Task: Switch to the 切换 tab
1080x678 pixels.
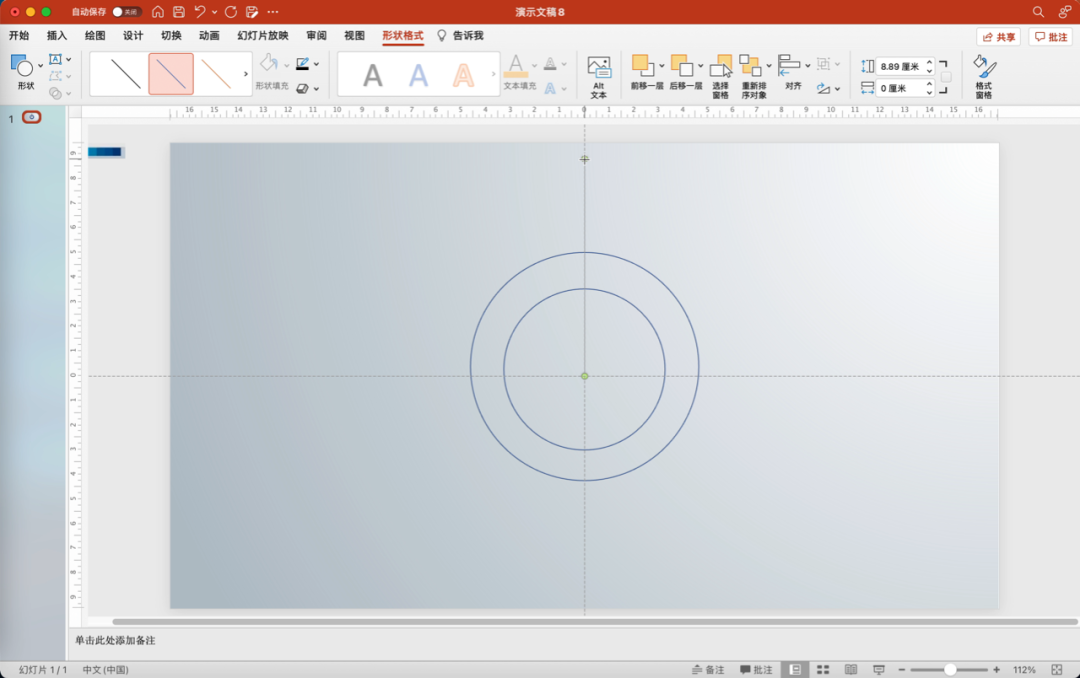Action: 171,36
